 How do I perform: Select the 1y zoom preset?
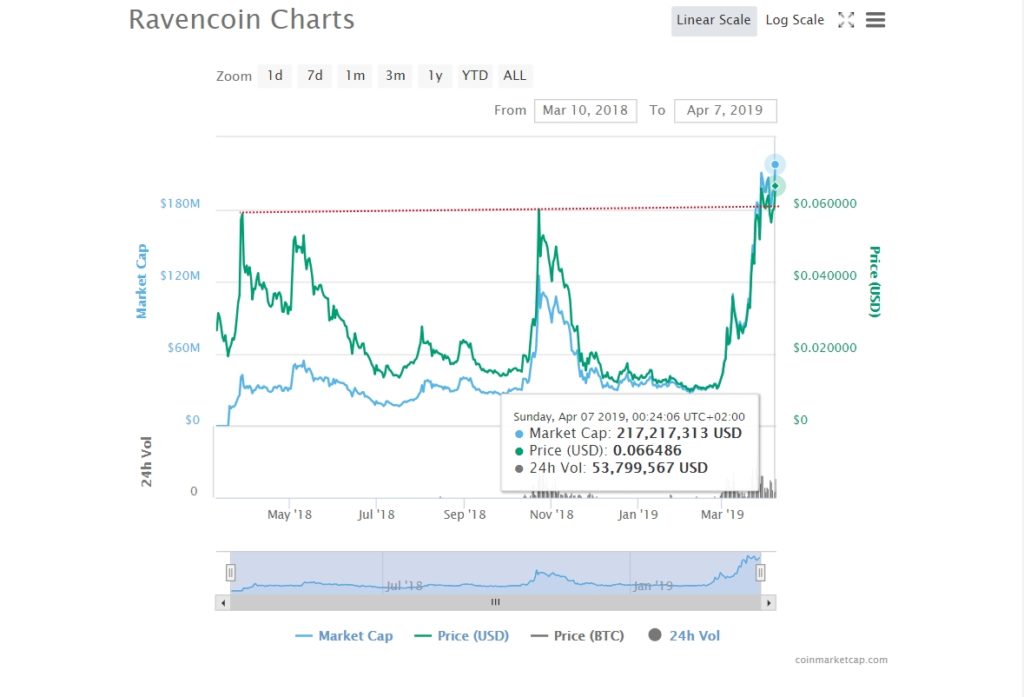click(x=434, y=75)
